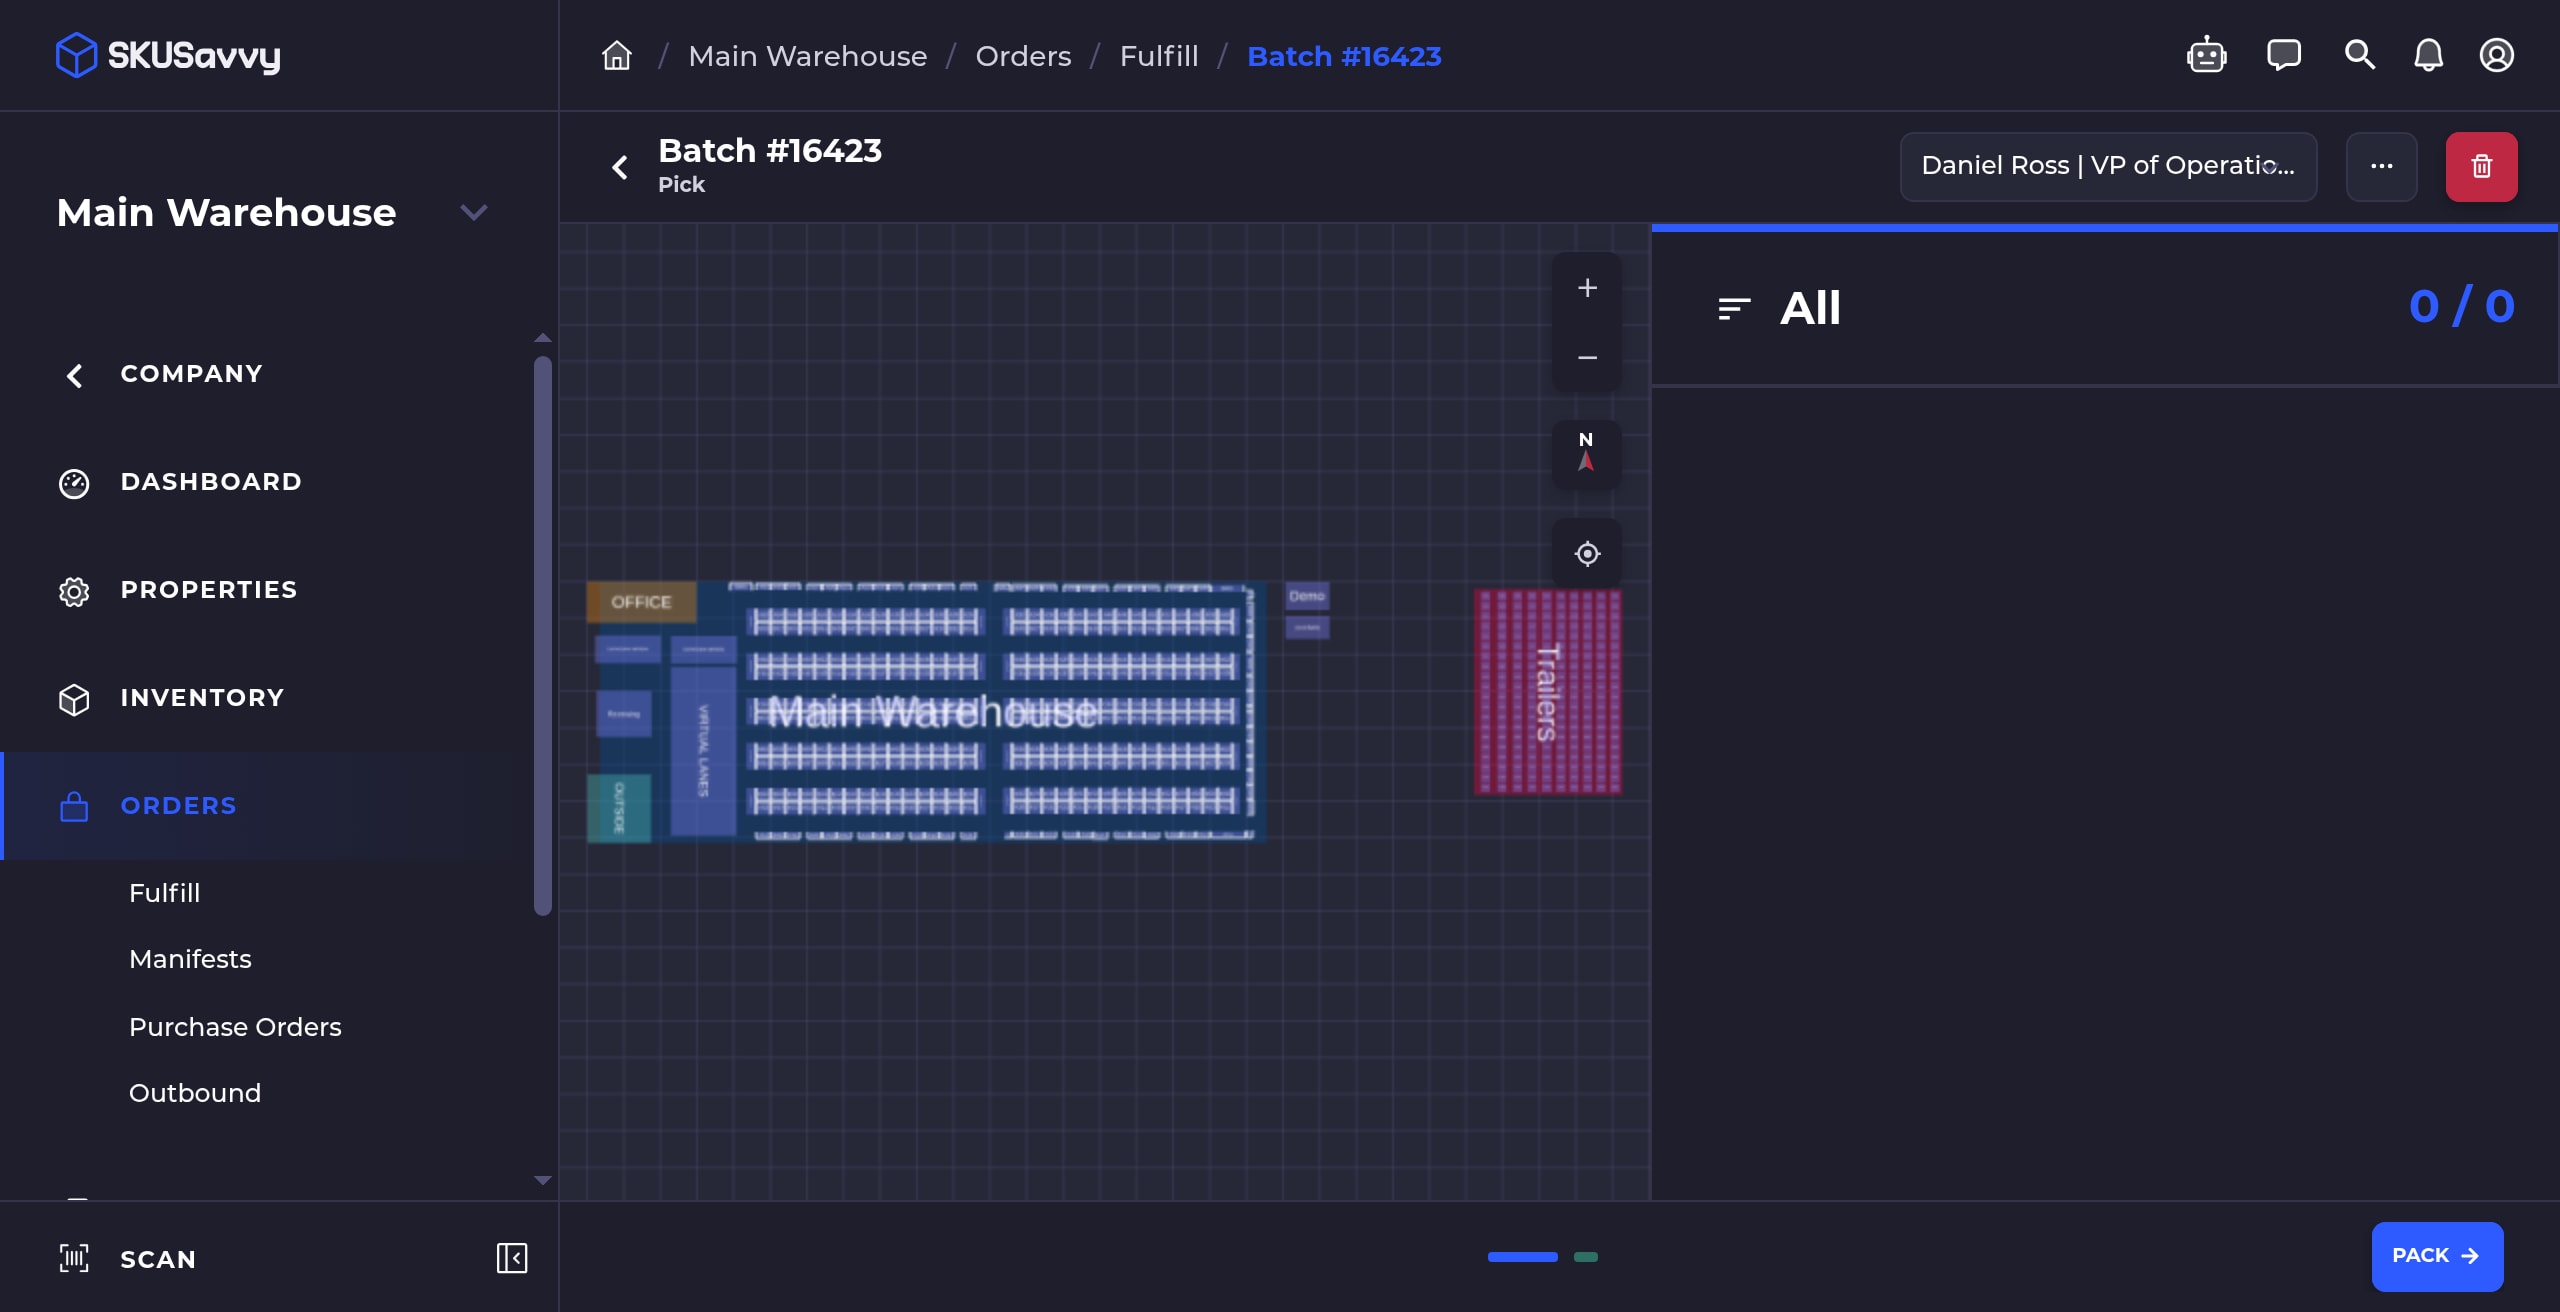Open search with magnifier icon
This screenshot has height=1312, width=2560.
pyautogui.click(x=2360, y=55)
